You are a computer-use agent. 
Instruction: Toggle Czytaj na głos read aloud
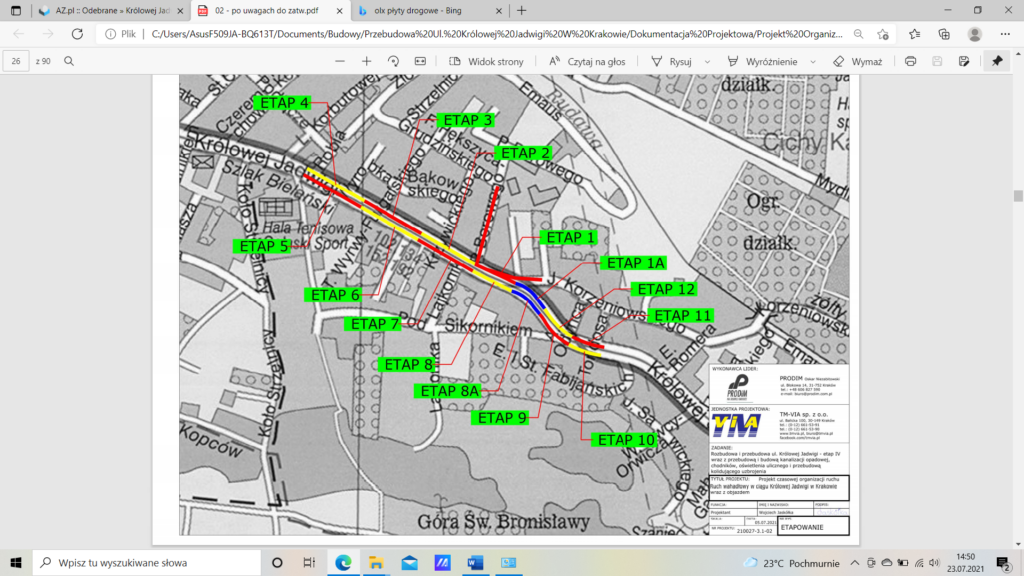[587, 61]
